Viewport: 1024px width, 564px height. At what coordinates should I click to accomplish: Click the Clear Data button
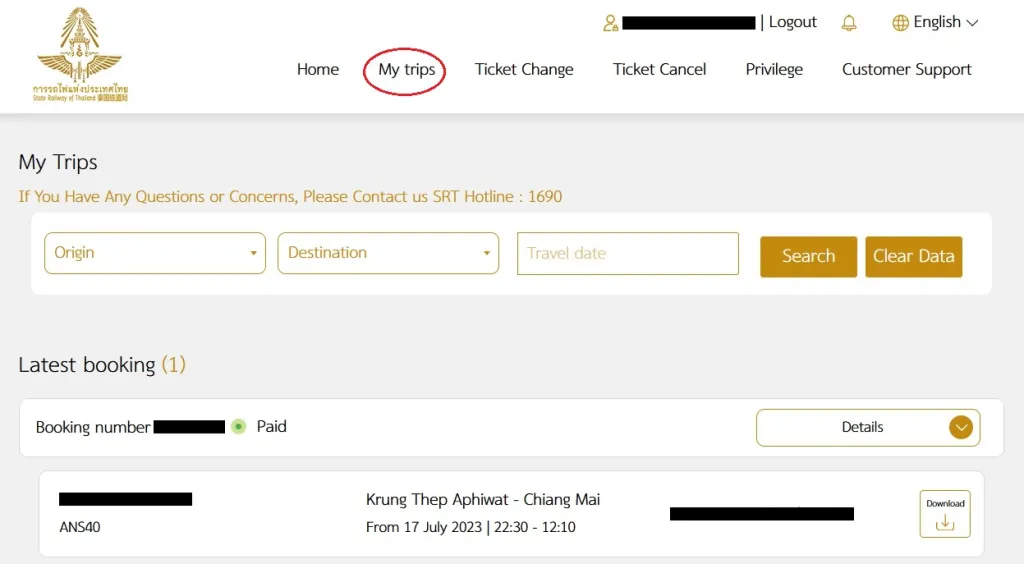point(914,257)
